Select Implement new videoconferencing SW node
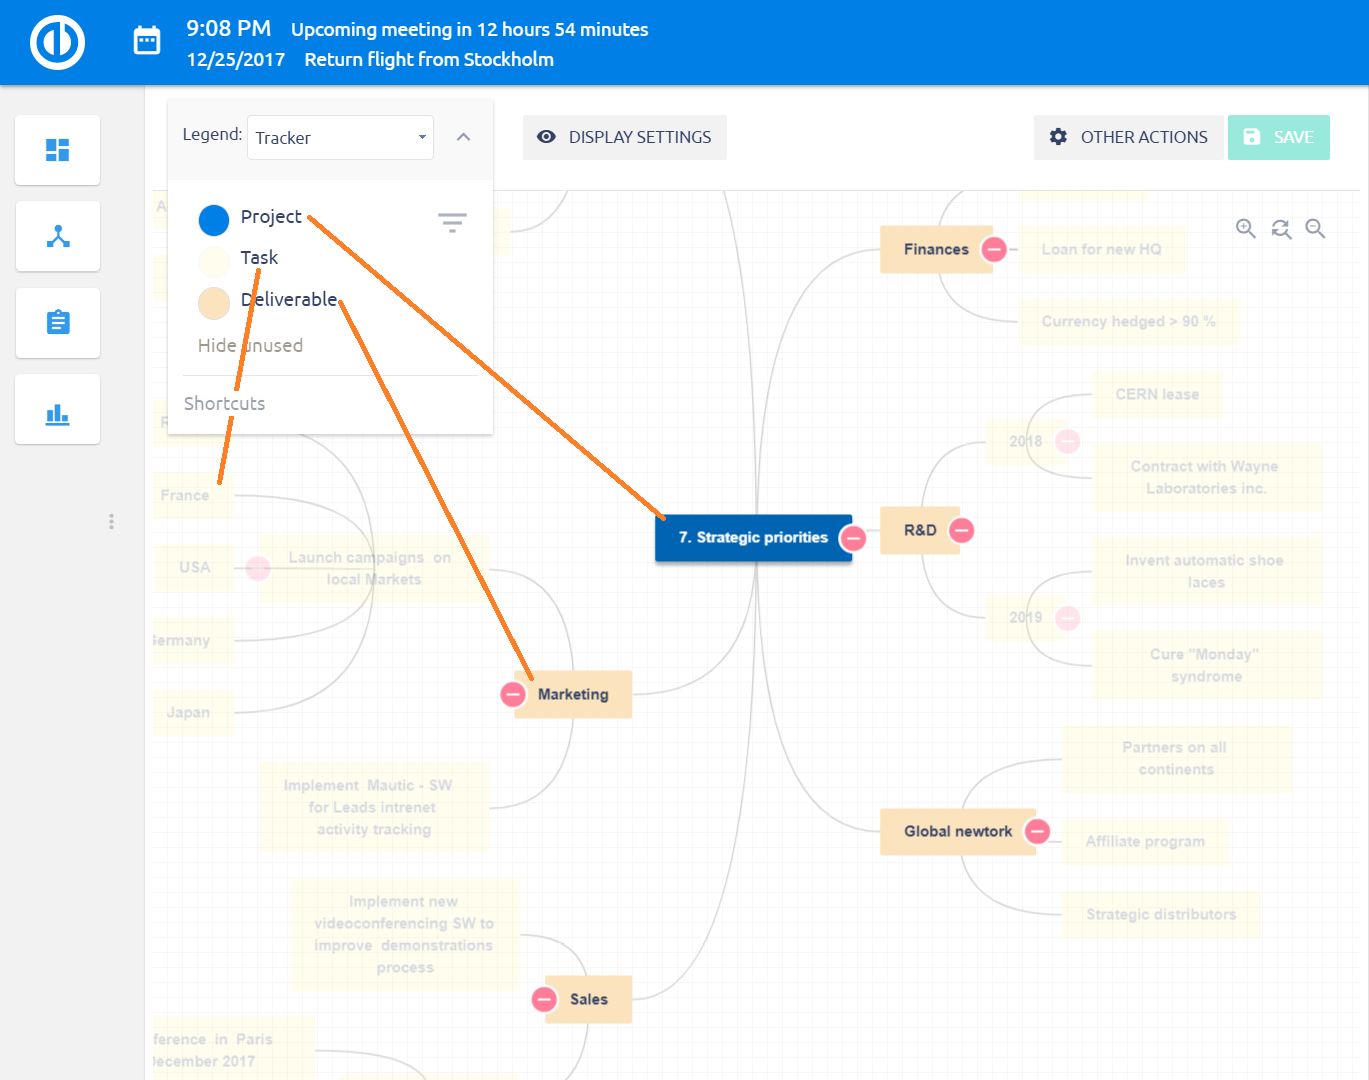 pos(405,934)
